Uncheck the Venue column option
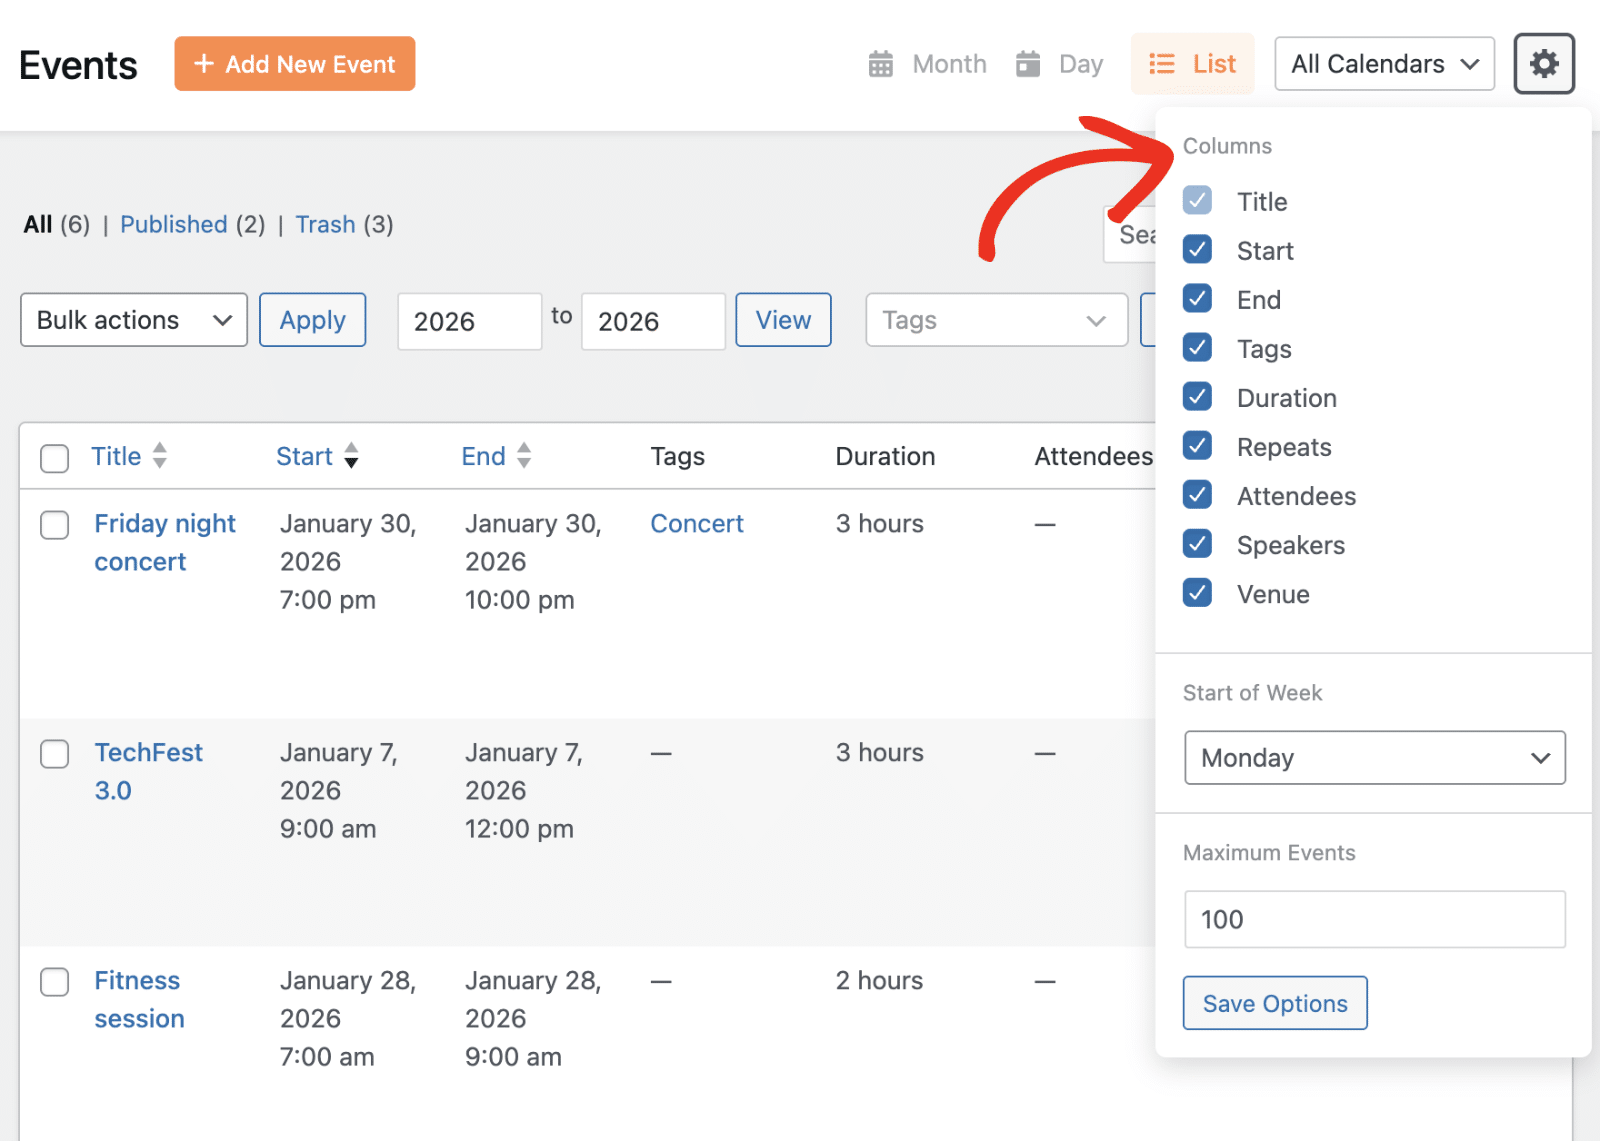This screenshot has width=1600, height=1141. [1197, 593]
